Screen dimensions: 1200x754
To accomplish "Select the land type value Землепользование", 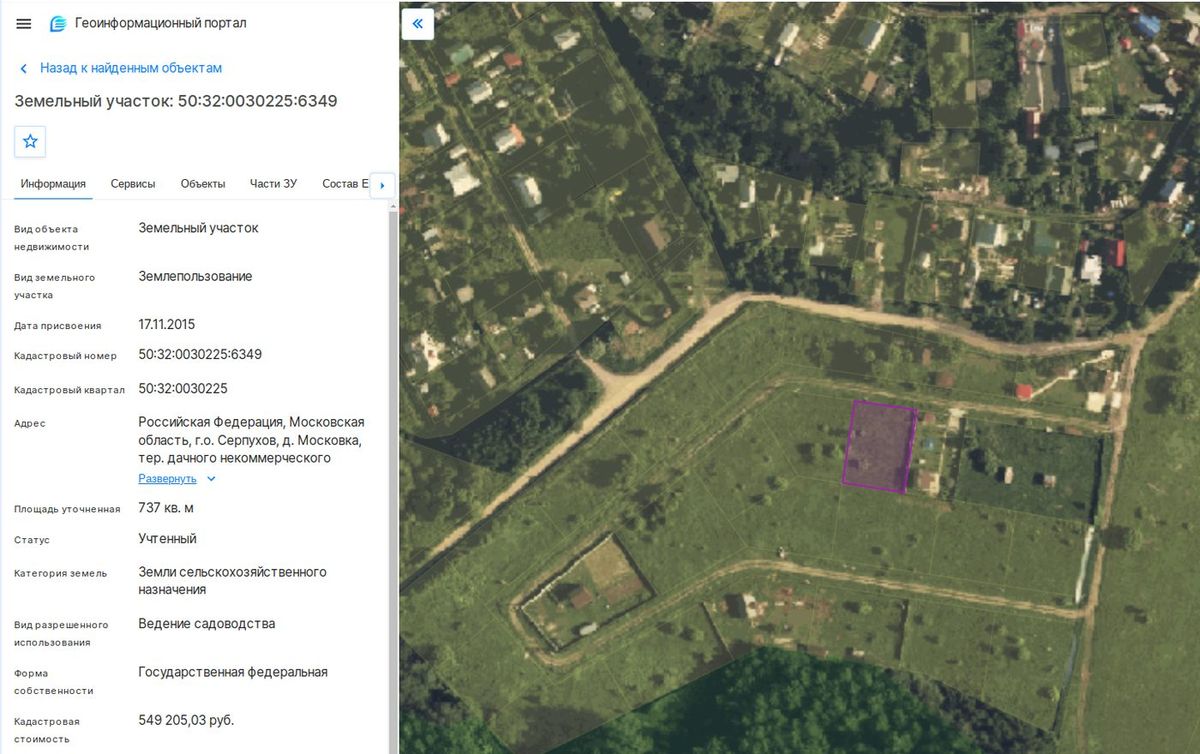I will click(x=195, y=276).
